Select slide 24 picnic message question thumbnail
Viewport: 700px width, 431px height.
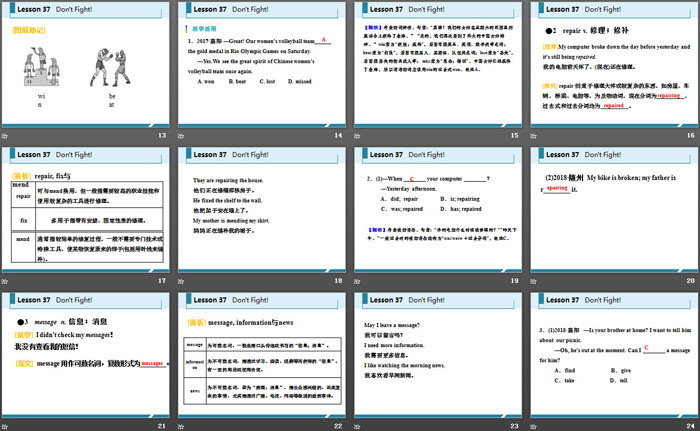coord(614,355)
